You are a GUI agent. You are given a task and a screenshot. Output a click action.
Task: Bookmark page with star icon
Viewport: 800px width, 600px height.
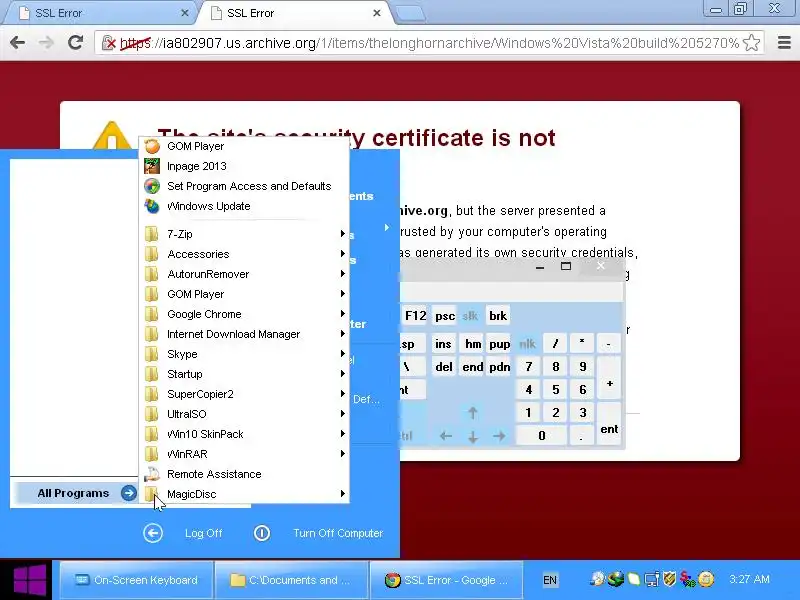tap(752, 43)
